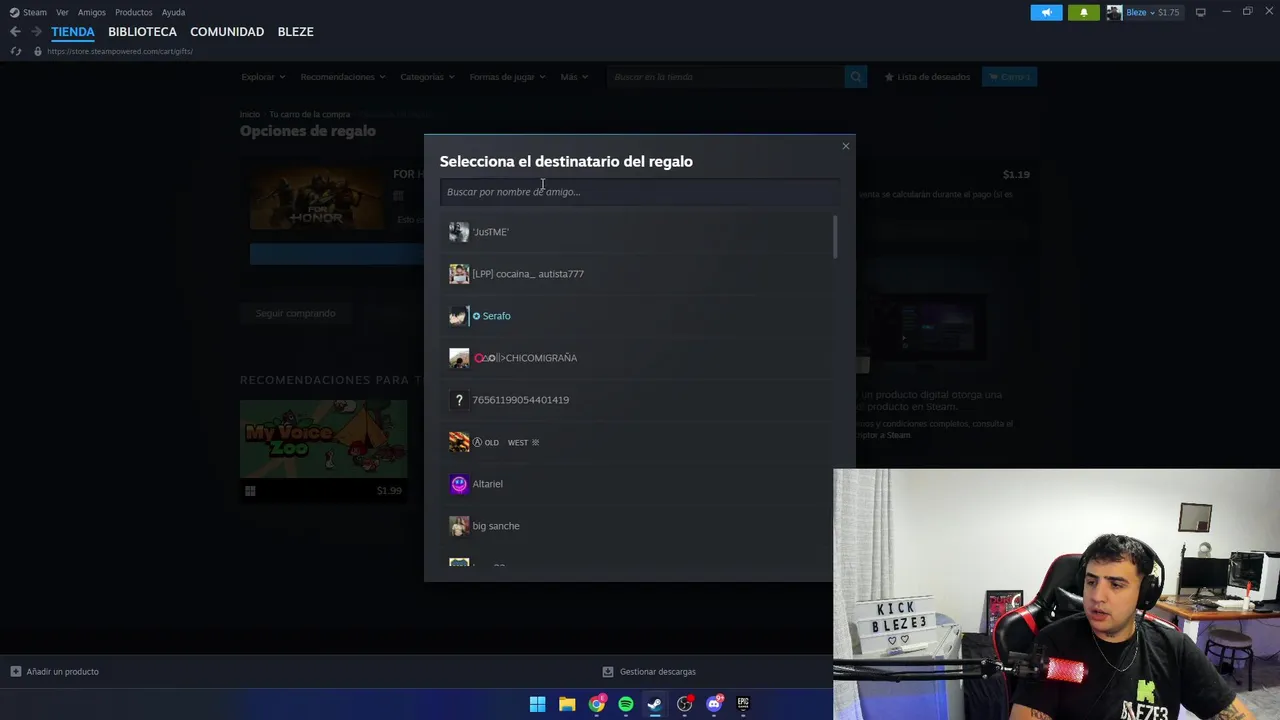Image resolution: width=1280 pixels, height=720 pixels.
Task: Expand the Más dropdown
Action: pos(574,77)
